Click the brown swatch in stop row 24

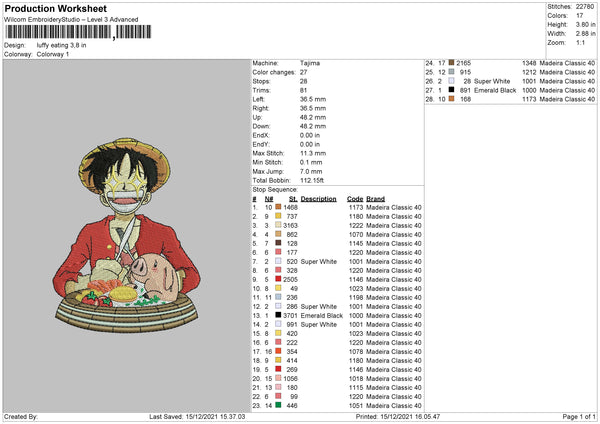pos(452,63)
